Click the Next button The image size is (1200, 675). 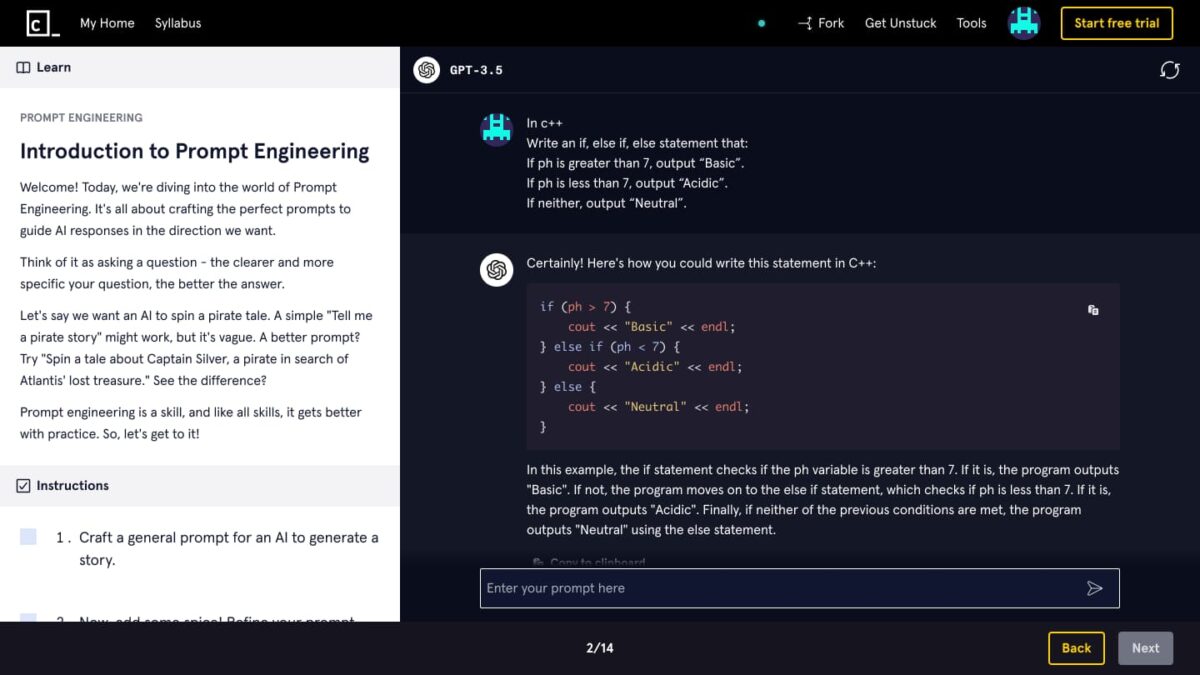1145,648
